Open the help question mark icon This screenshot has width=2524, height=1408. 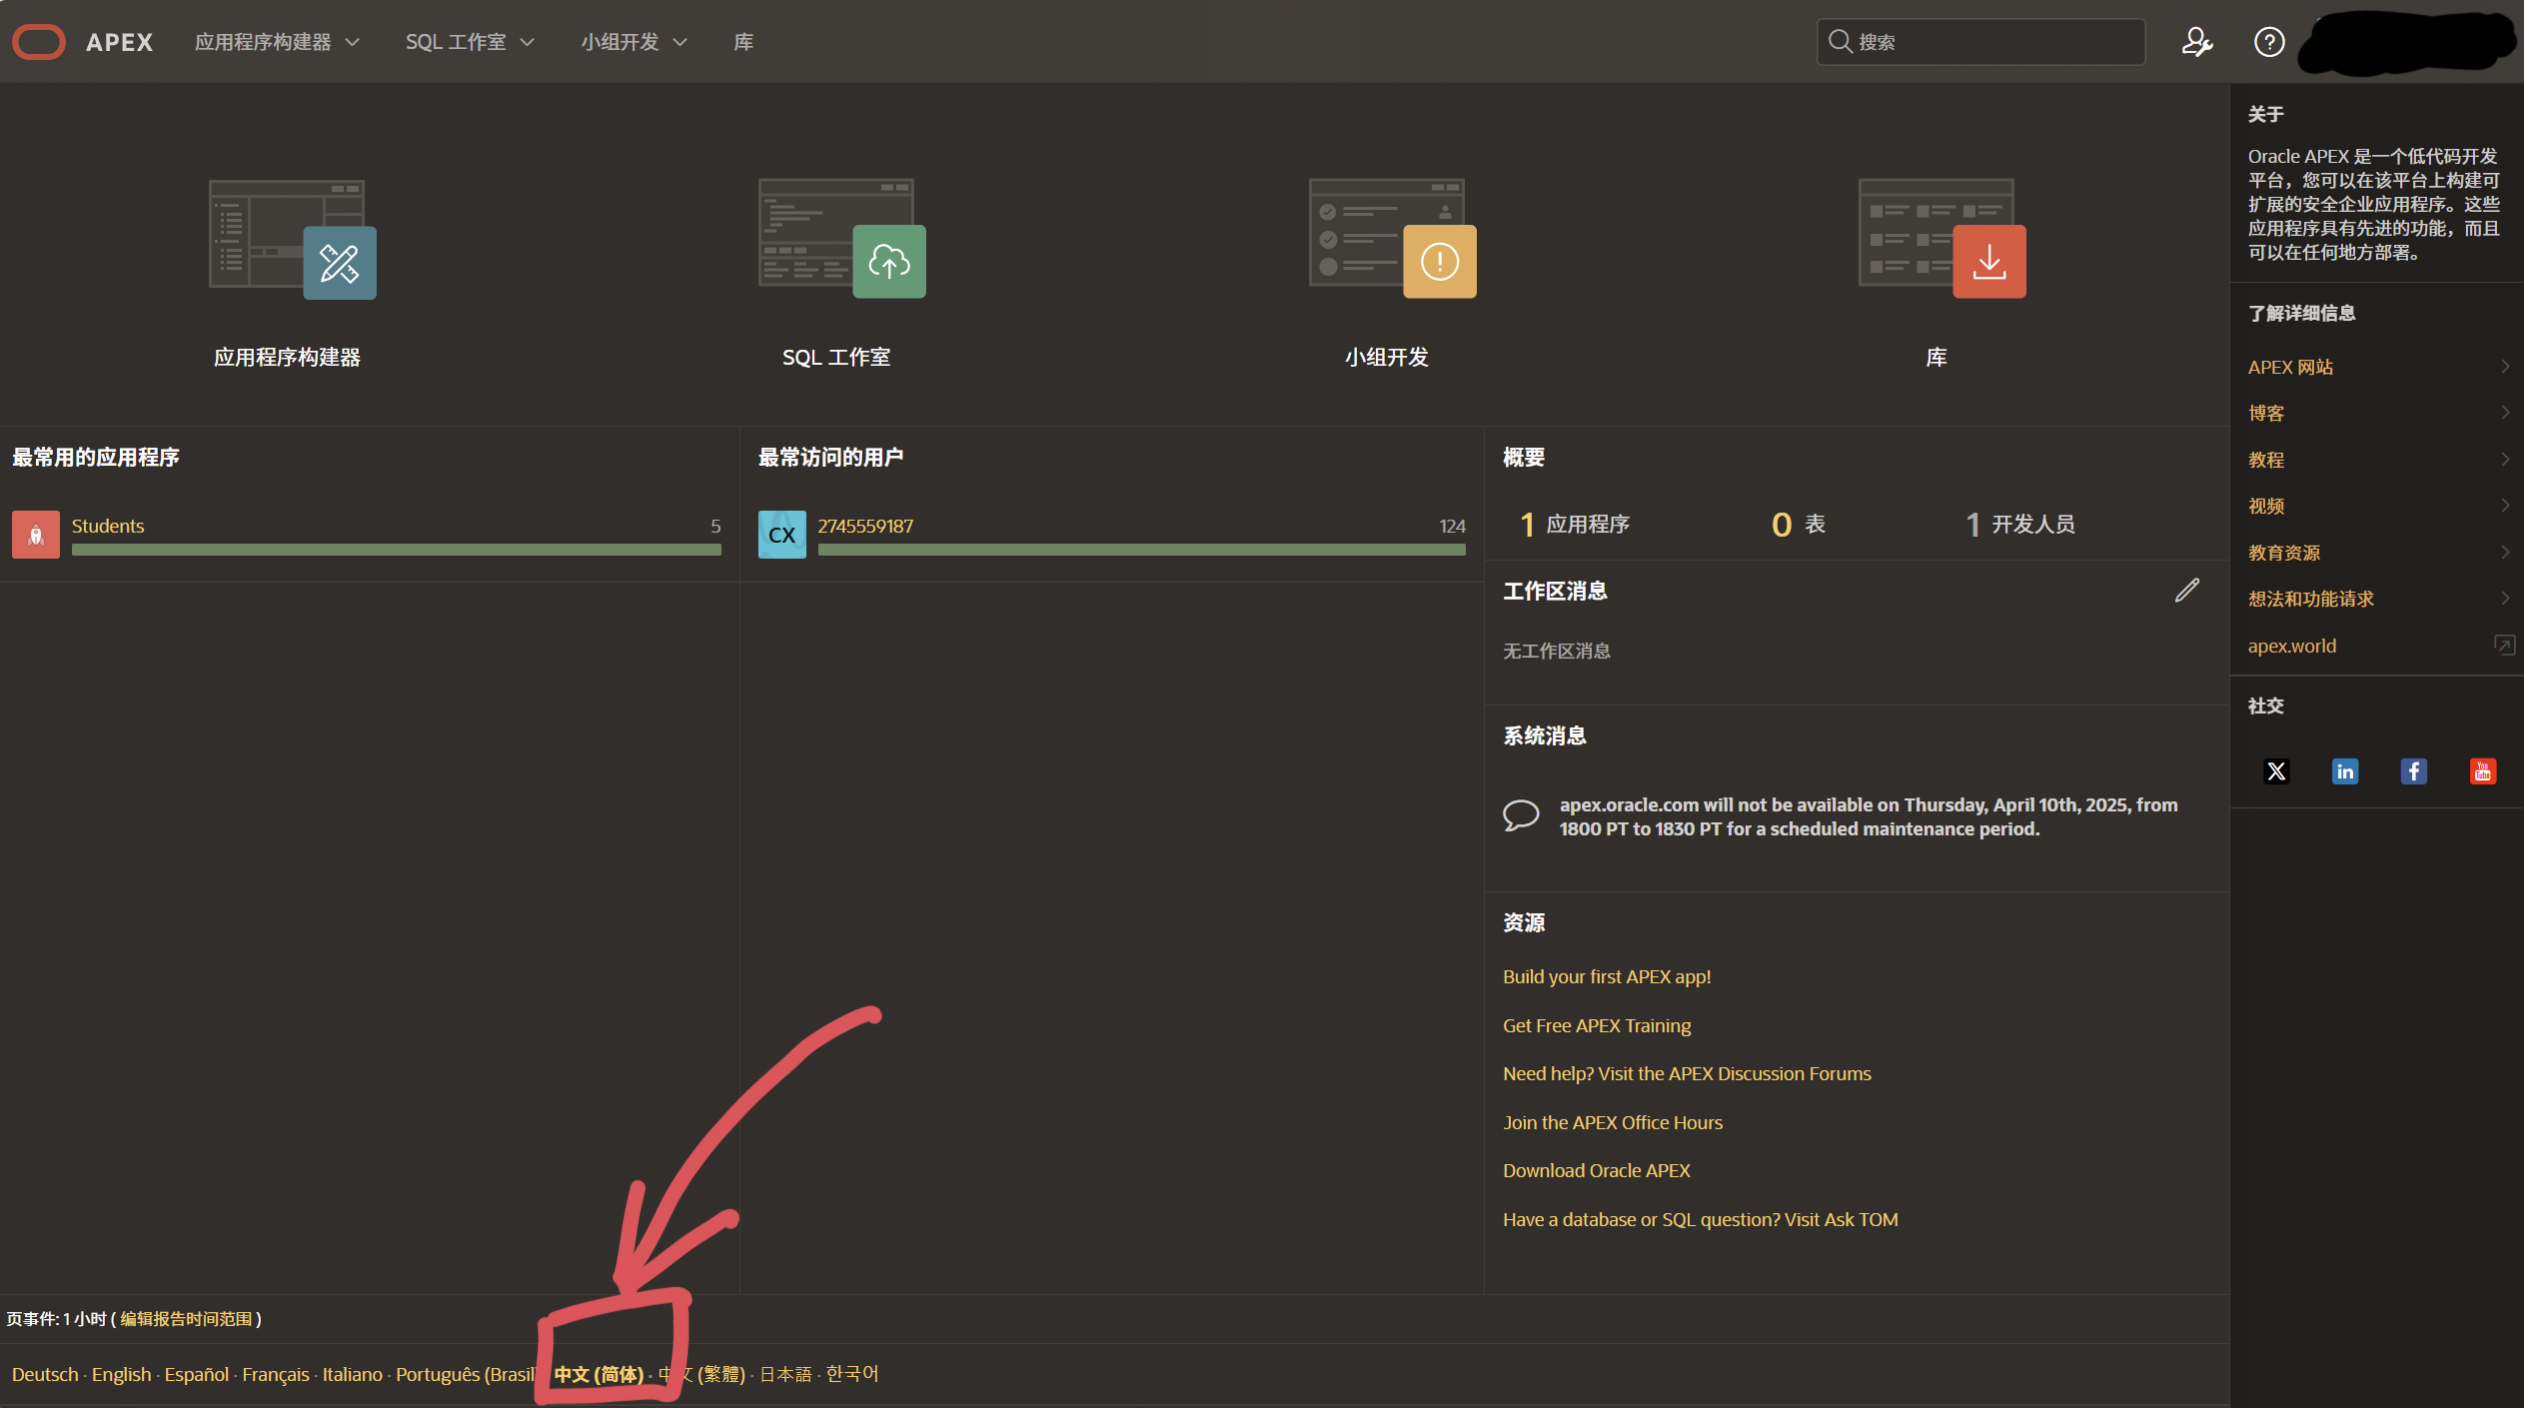2269,42
